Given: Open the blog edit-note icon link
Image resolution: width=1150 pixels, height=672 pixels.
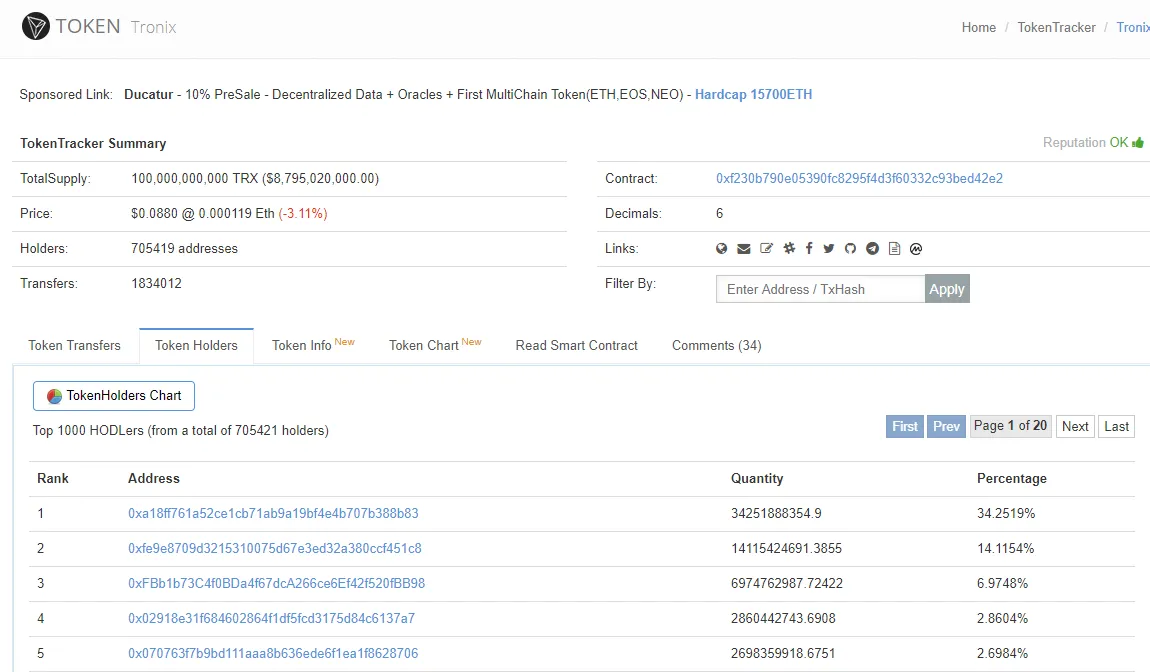Looking at the screenshot, I should pos(766,249).
